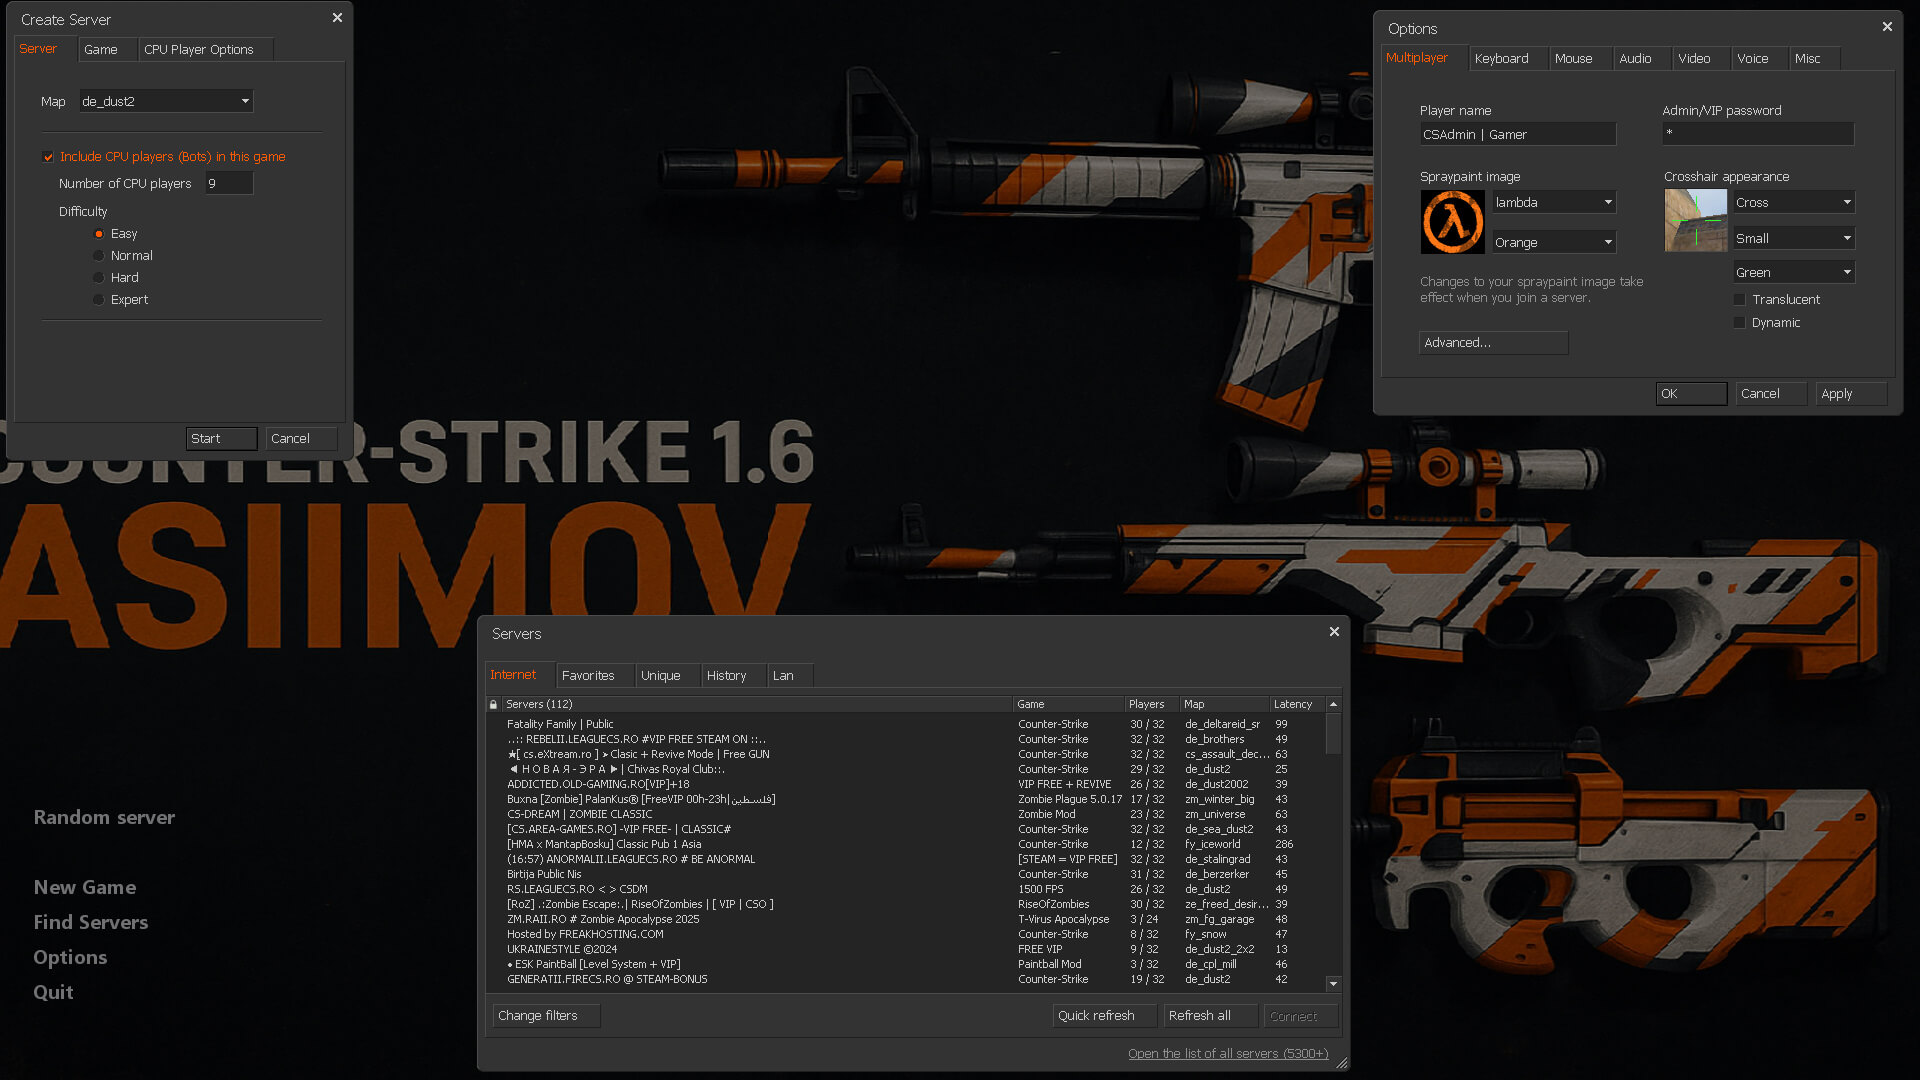Screen dimensions: 1920x1080
Task: Switch to the Lan tab in Servers
Action: (x=790, y=675)
